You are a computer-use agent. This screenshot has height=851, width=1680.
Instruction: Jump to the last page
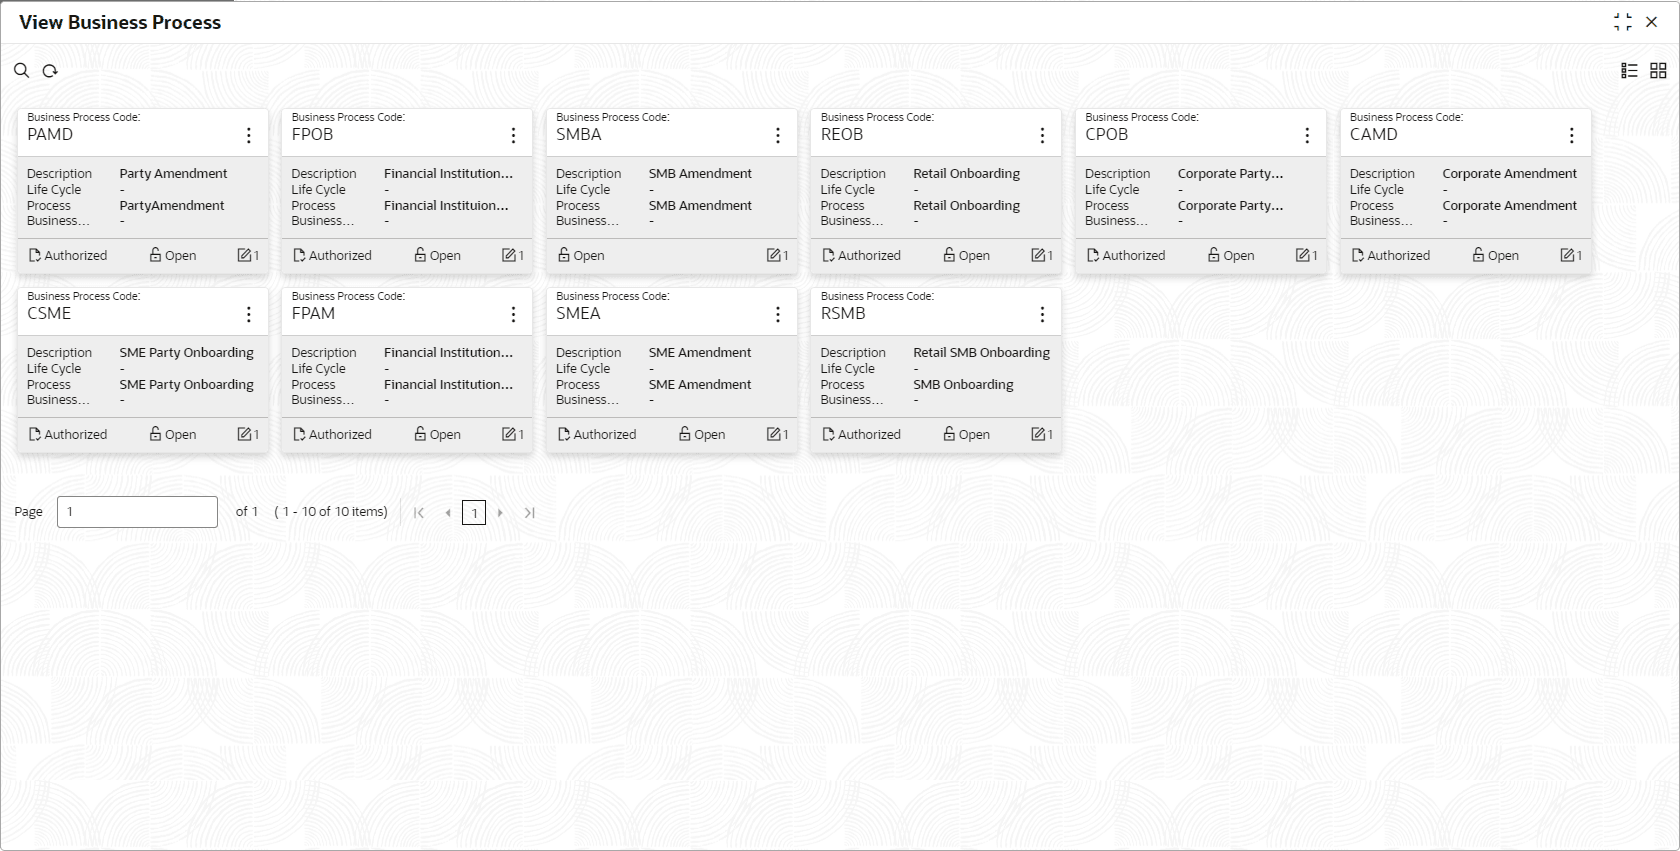click(x=530, y=512)
